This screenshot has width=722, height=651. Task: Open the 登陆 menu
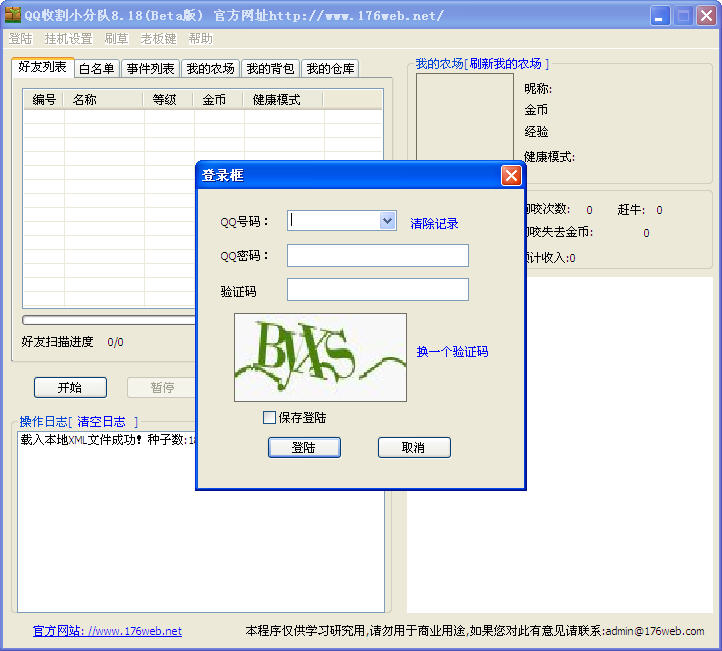point(21,39)
